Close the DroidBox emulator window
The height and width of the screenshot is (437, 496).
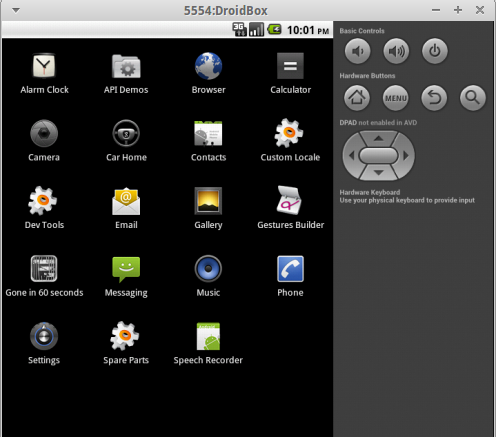(480, 10)
